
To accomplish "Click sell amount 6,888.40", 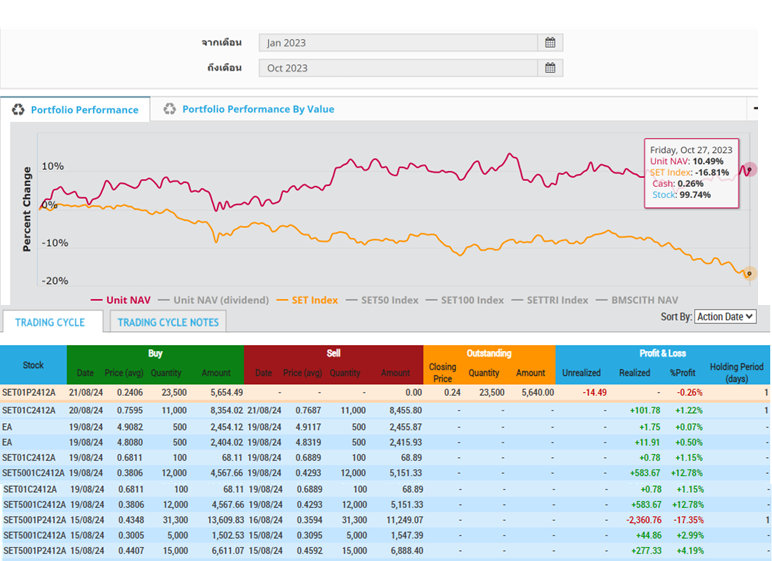I will [407, 550].
